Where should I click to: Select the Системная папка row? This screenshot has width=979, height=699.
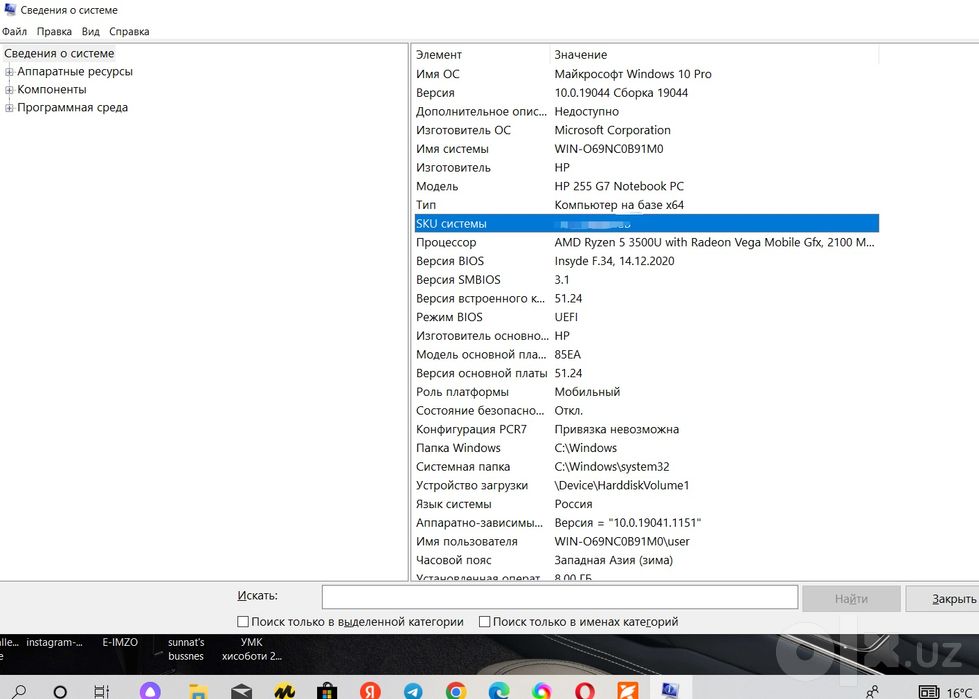(646, 467)
